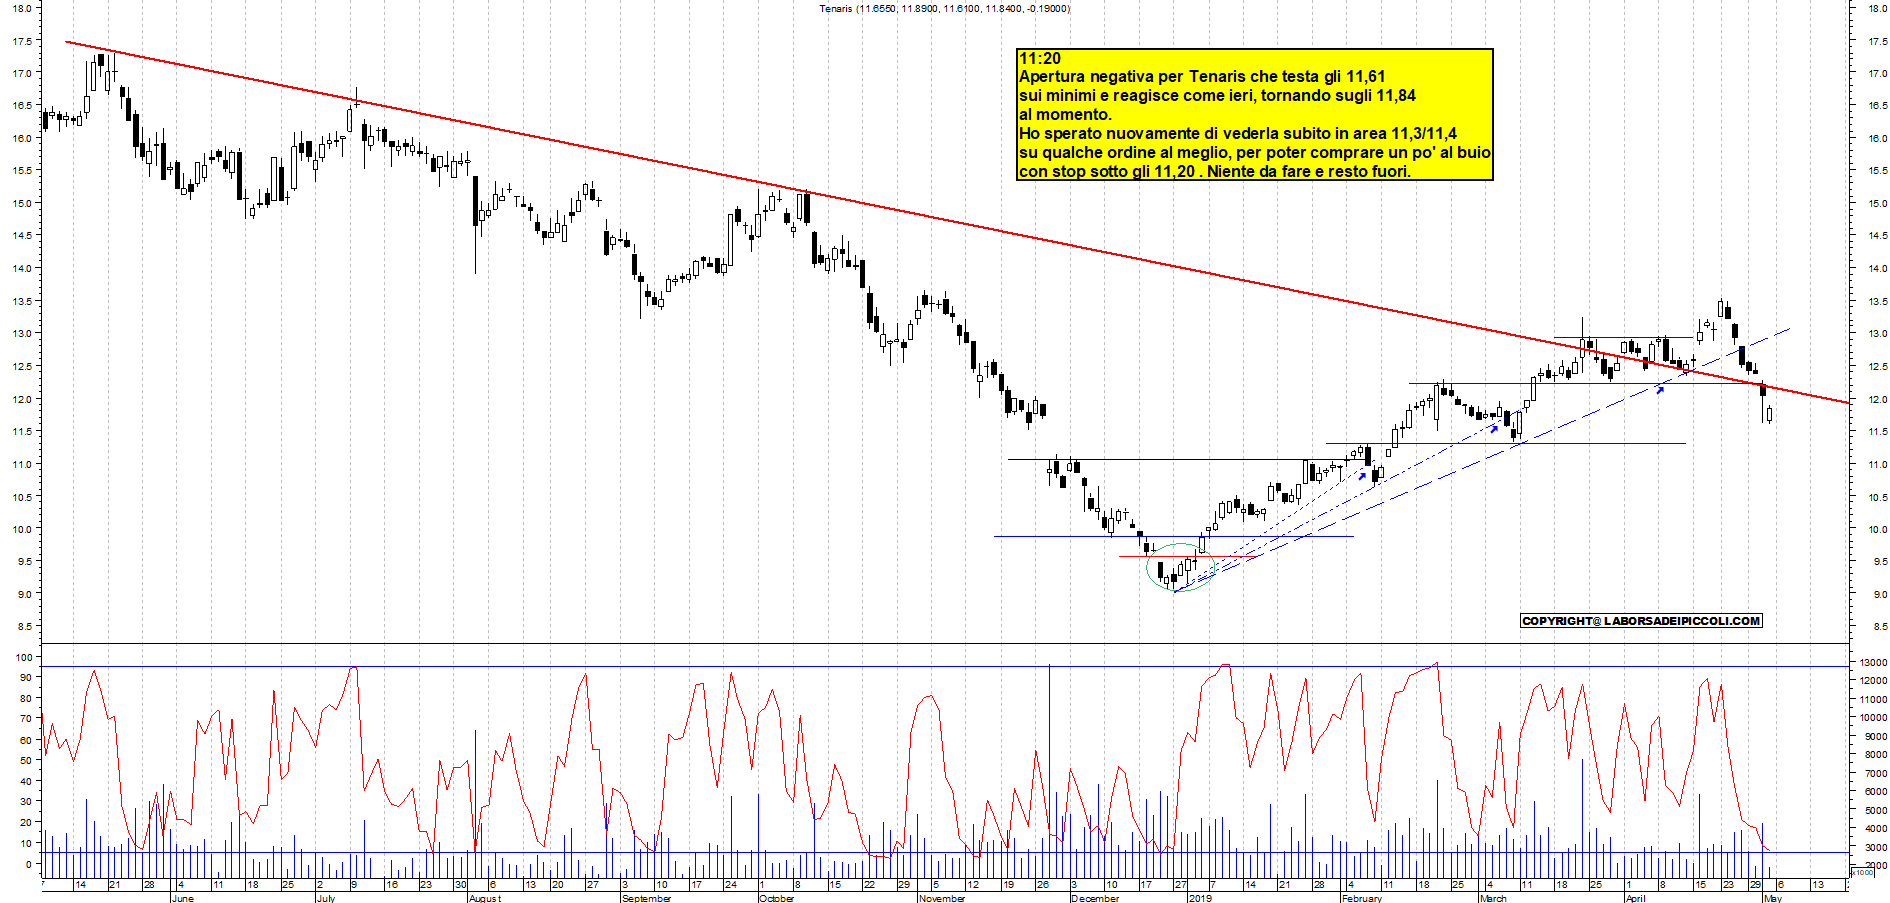
Task: Click '16.5' on the right price scale
Action: (1877, 106)
